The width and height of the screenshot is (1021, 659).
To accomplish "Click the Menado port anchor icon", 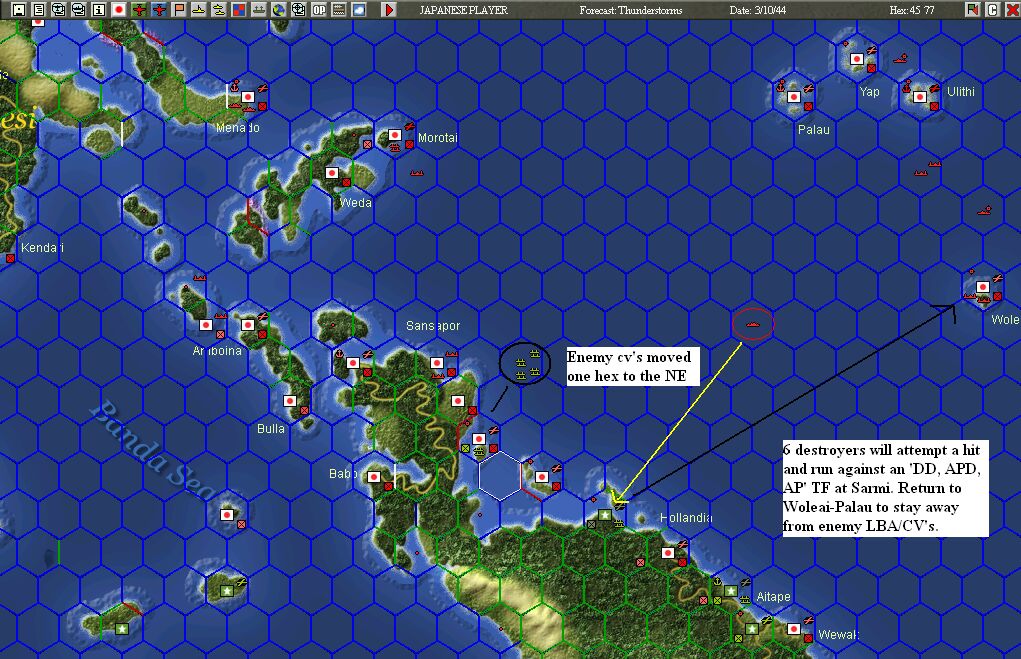I will 235,85.
